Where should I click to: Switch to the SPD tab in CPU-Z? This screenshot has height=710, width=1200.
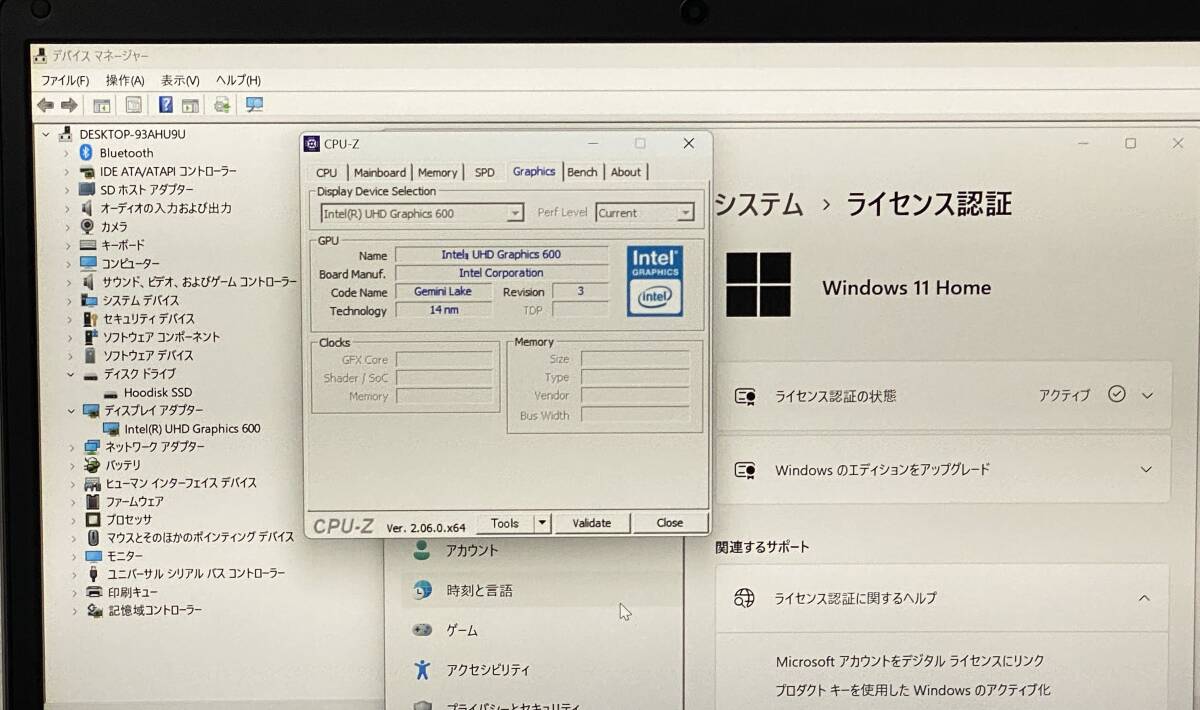484,172
